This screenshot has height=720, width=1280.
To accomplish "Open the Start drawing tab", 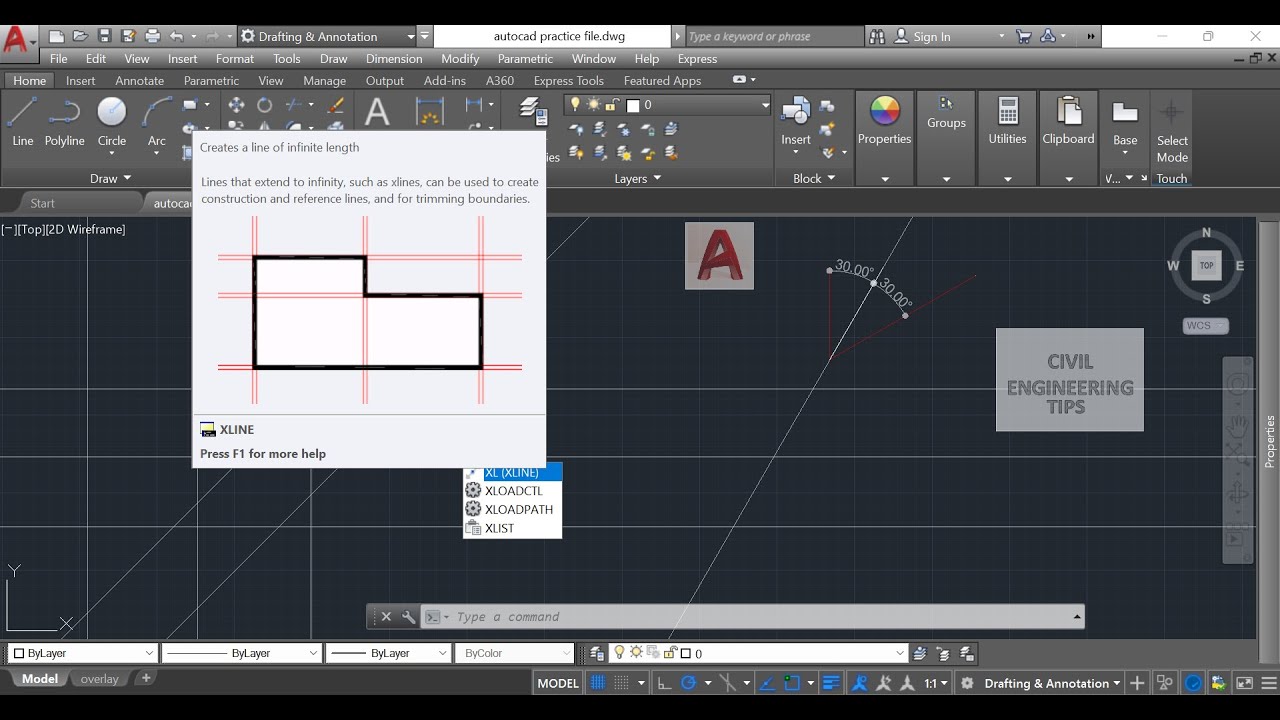I will (43, 203).
